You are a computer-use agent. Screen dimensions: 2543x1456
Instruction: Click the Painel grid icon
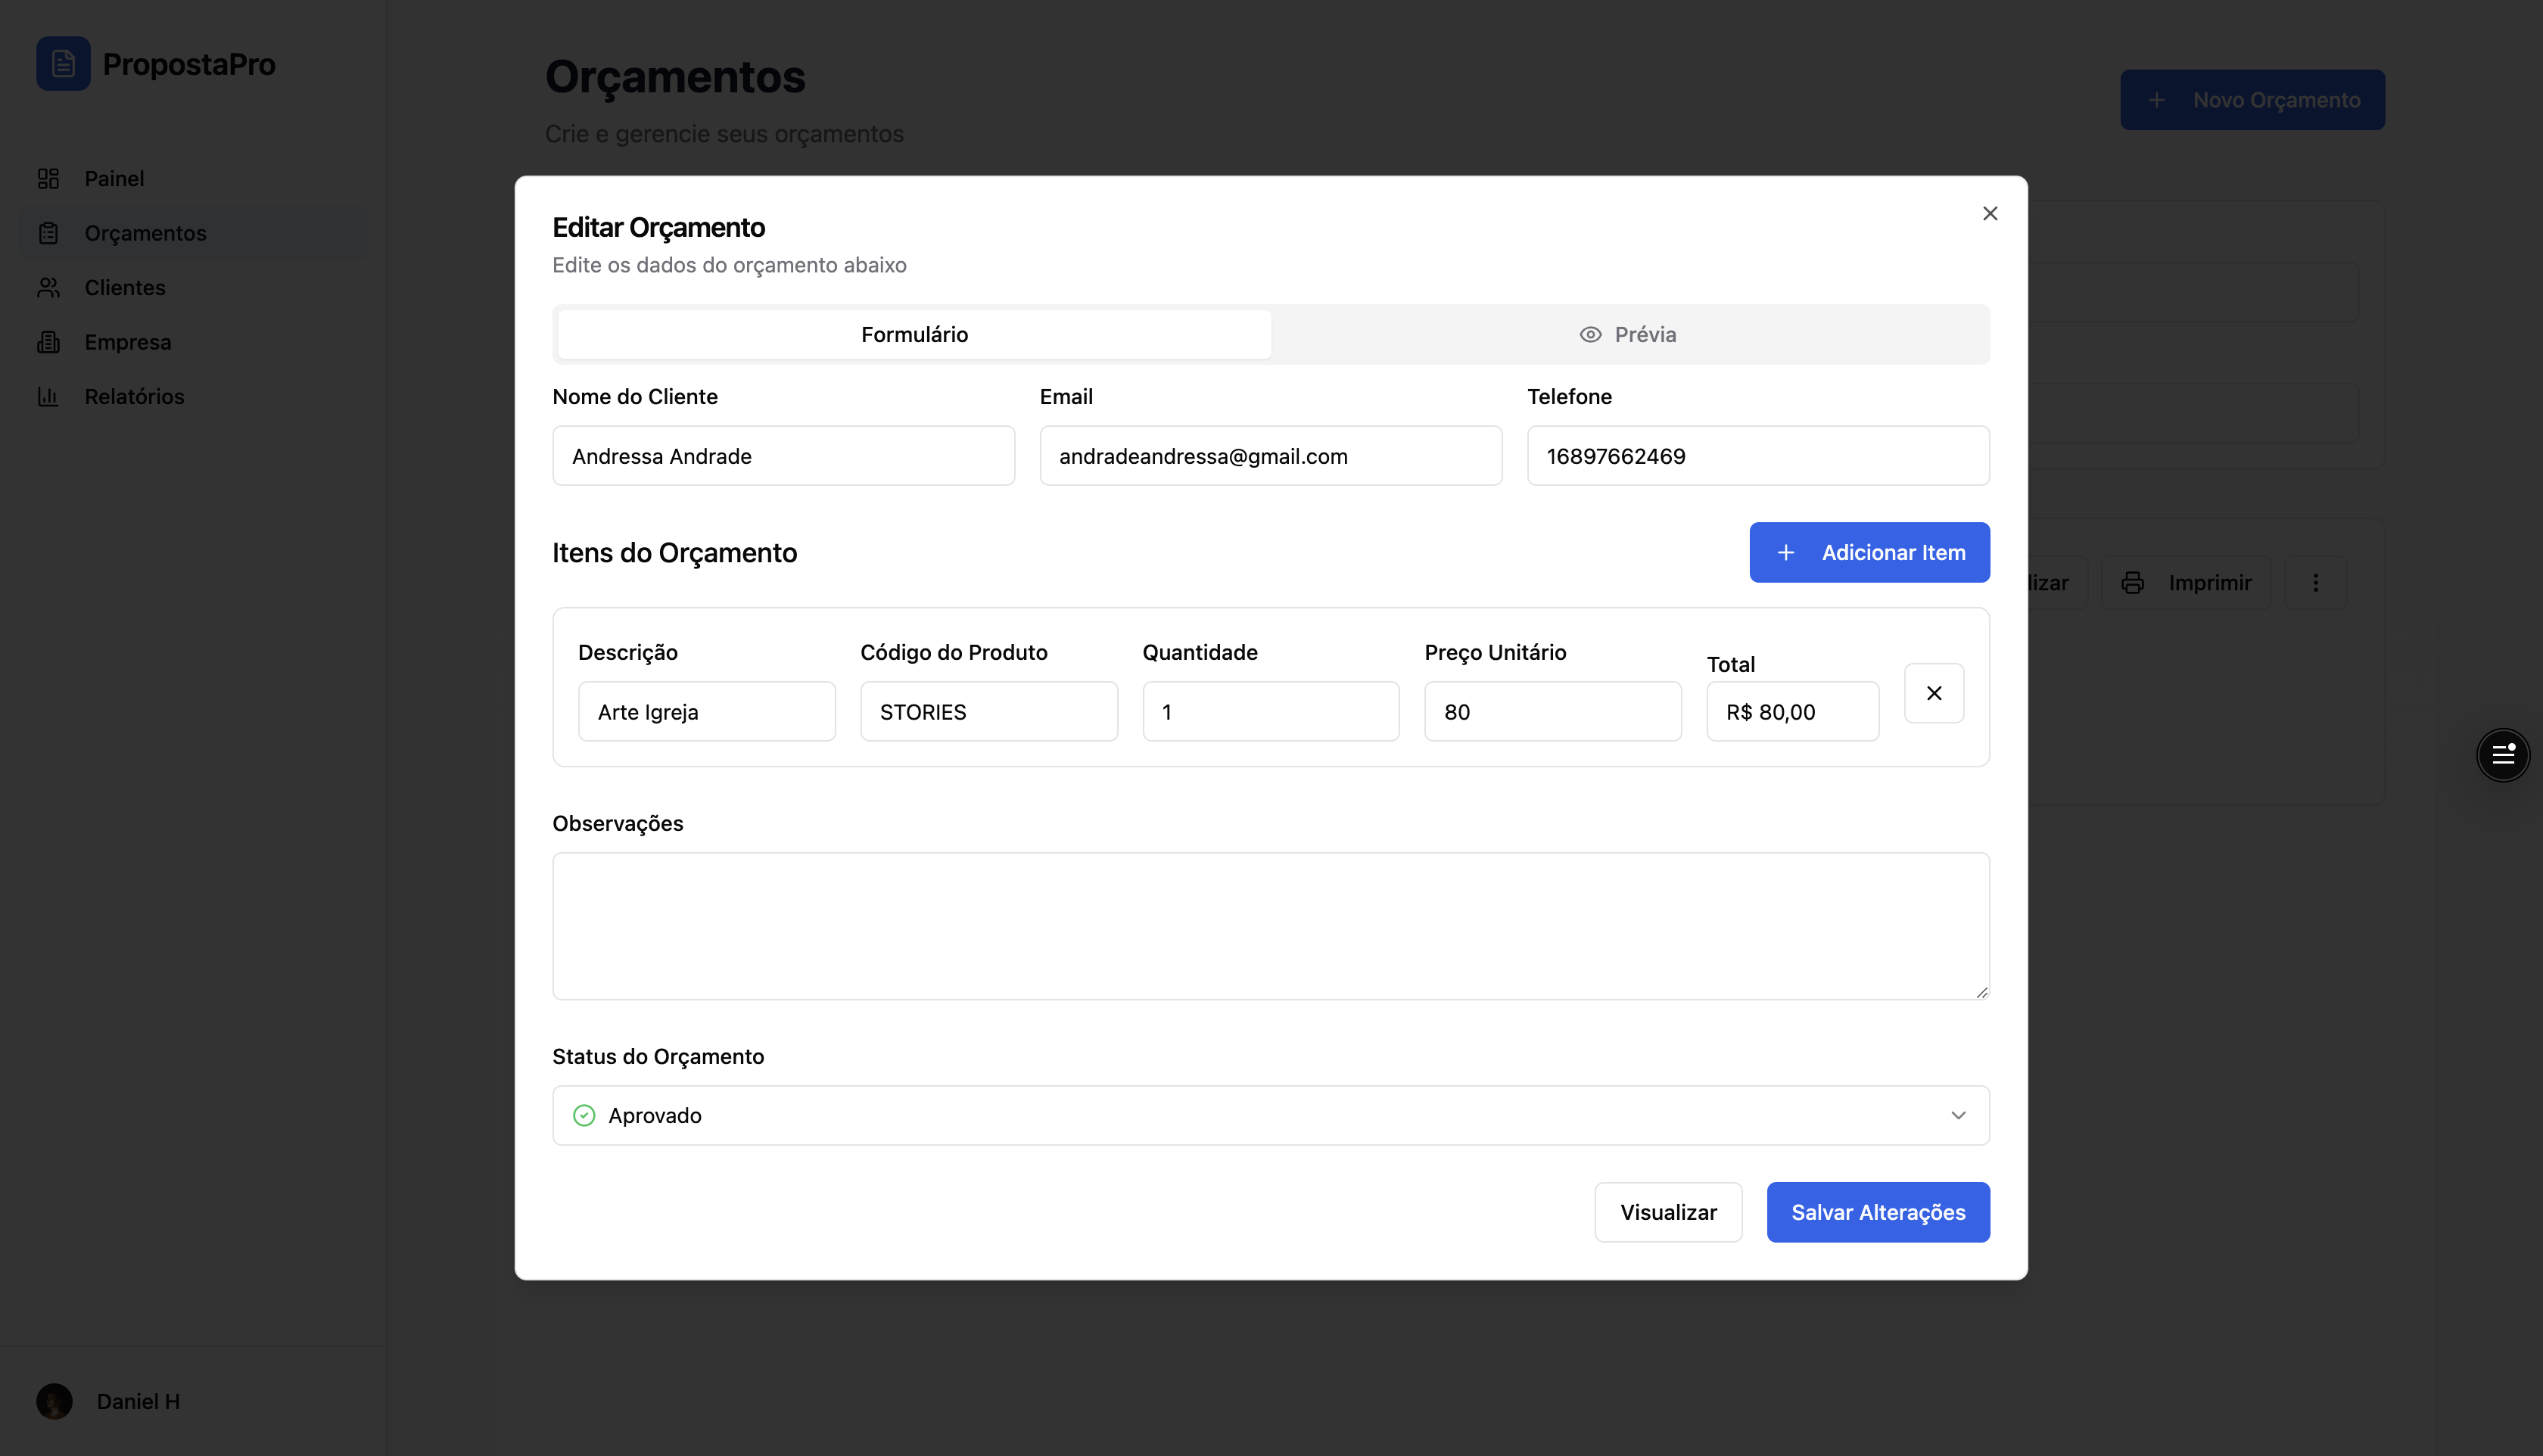tap(48, 178)
